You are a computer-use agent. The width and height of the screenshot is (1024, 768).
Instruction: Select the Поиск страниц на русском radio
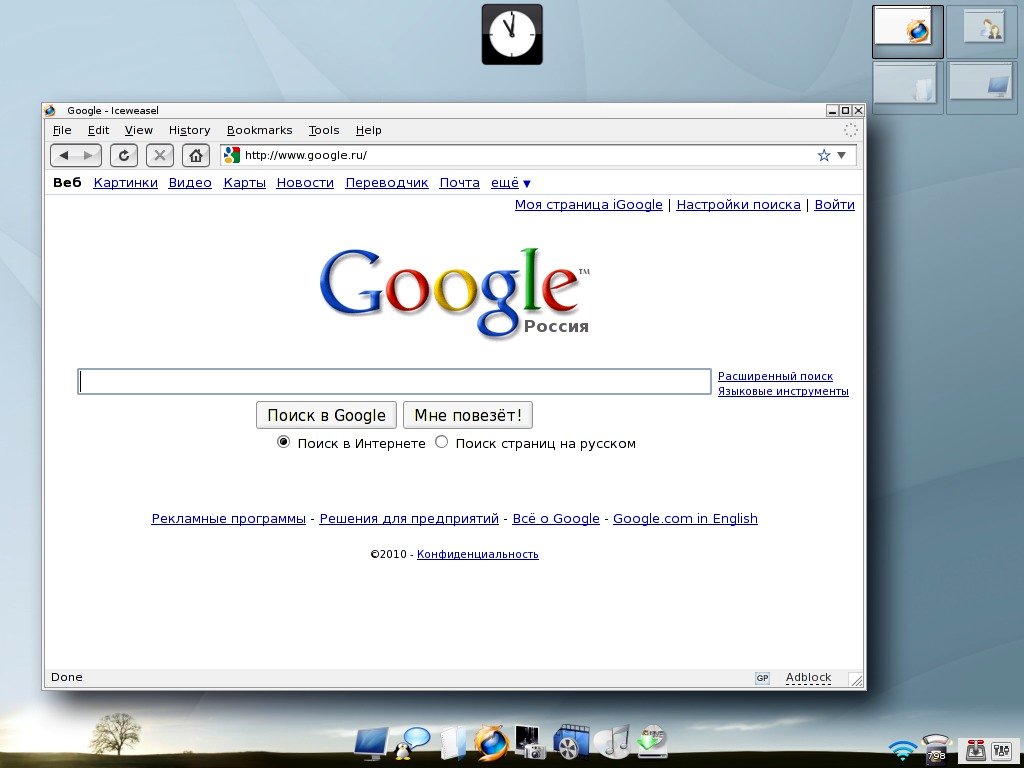point(441,442)
